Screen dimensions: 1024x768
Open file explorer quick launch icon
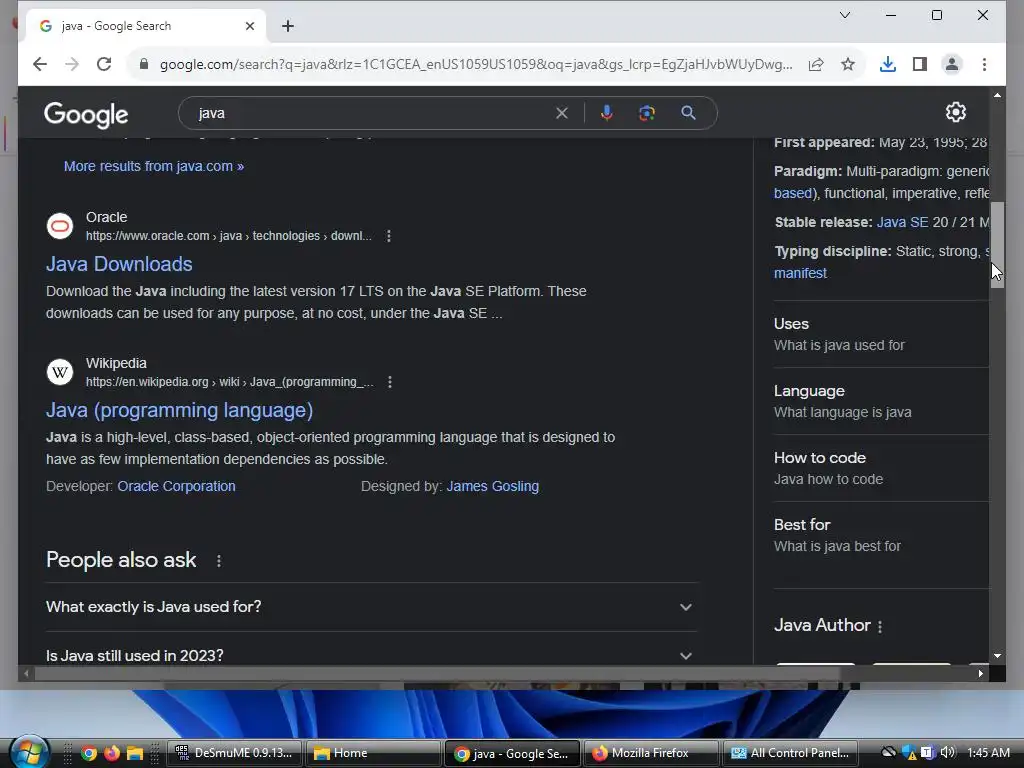coord(135,753)
